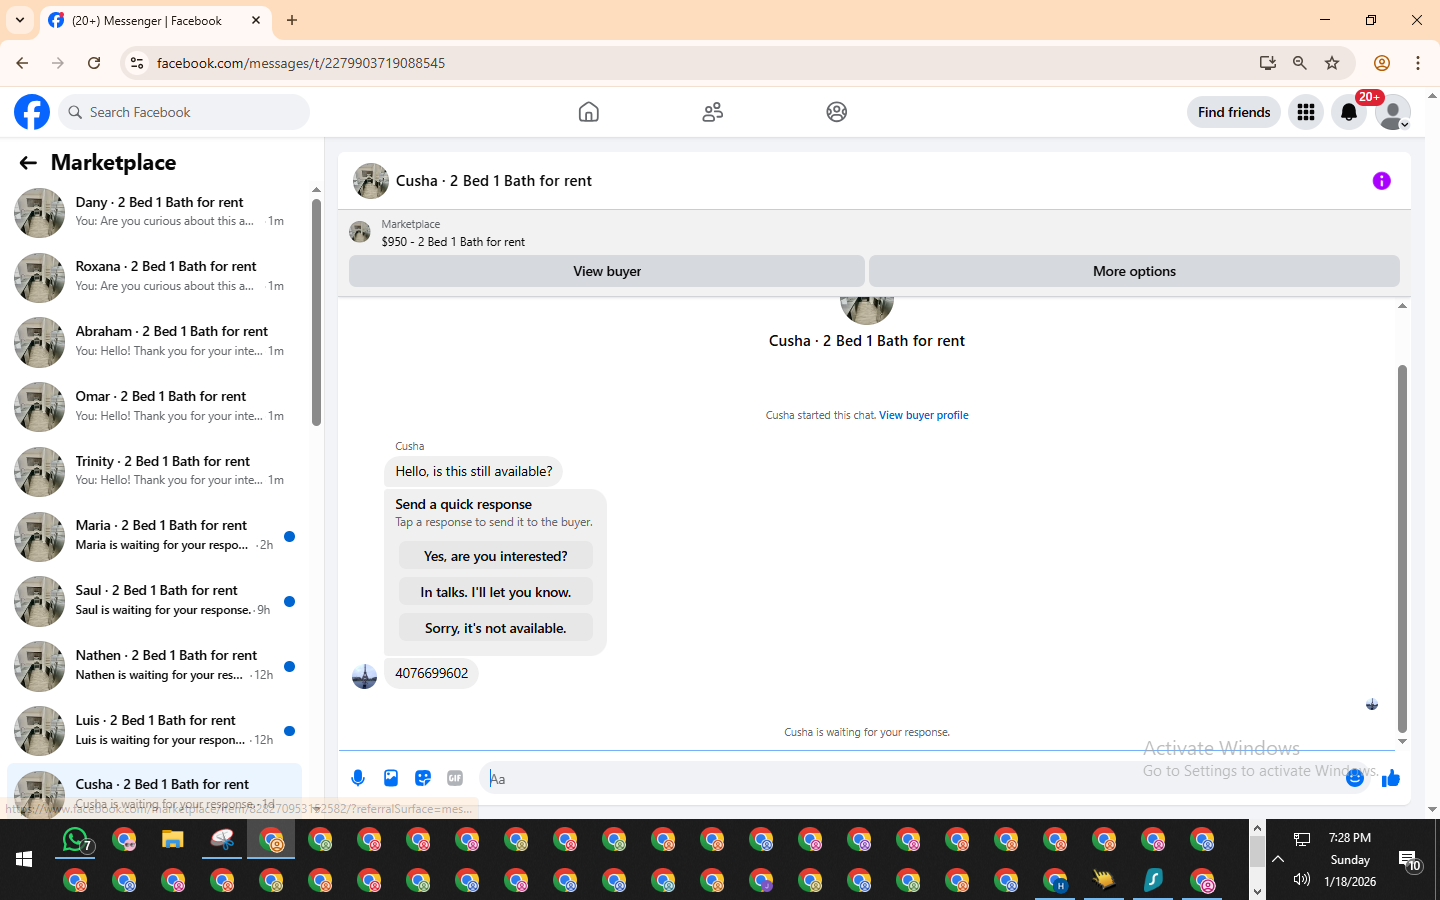
Task: Expand the account profile avatar menu
Action: [1393, 112]
